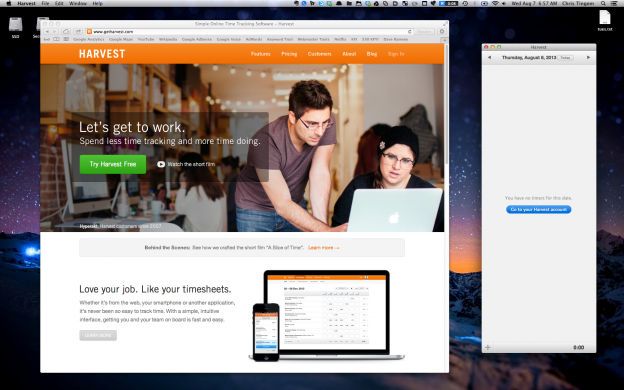Open iCloud tabs in Safari toolbar
Screen dimensions: 624x390
[66, 31]
